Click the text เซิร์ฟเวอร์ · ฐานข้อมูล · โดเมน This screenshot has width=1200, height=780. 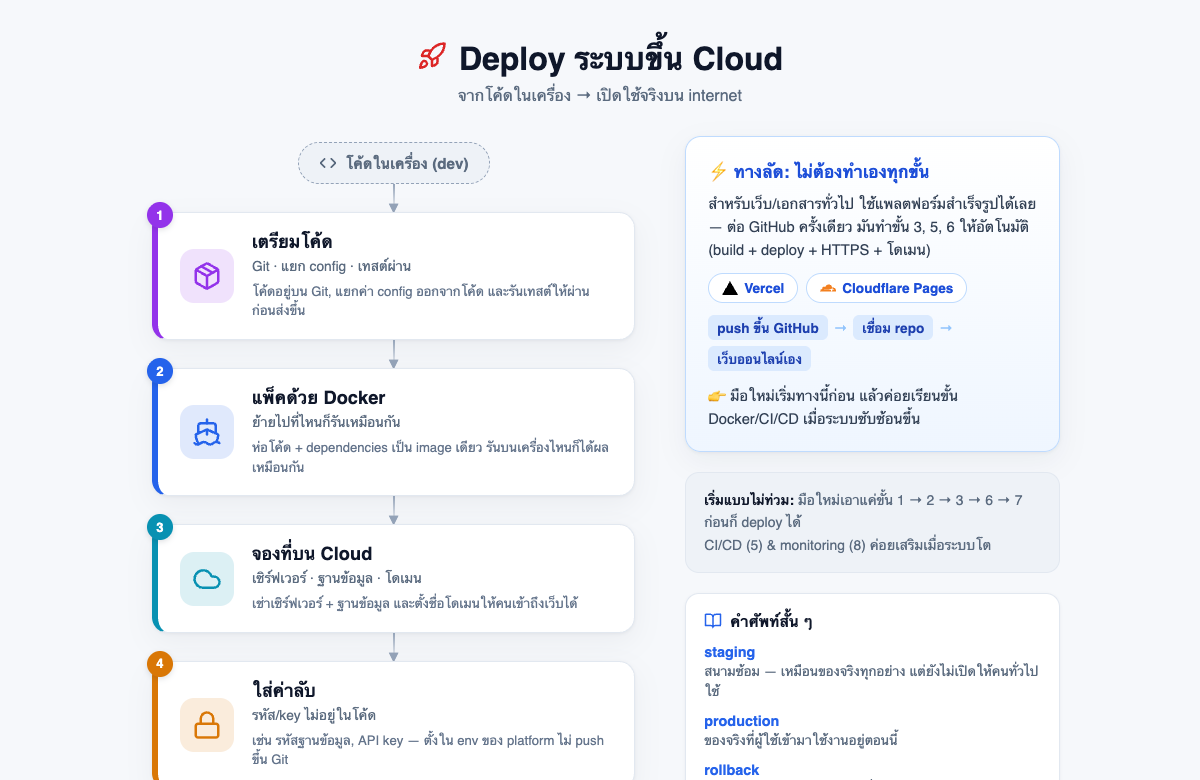point(336,578)
